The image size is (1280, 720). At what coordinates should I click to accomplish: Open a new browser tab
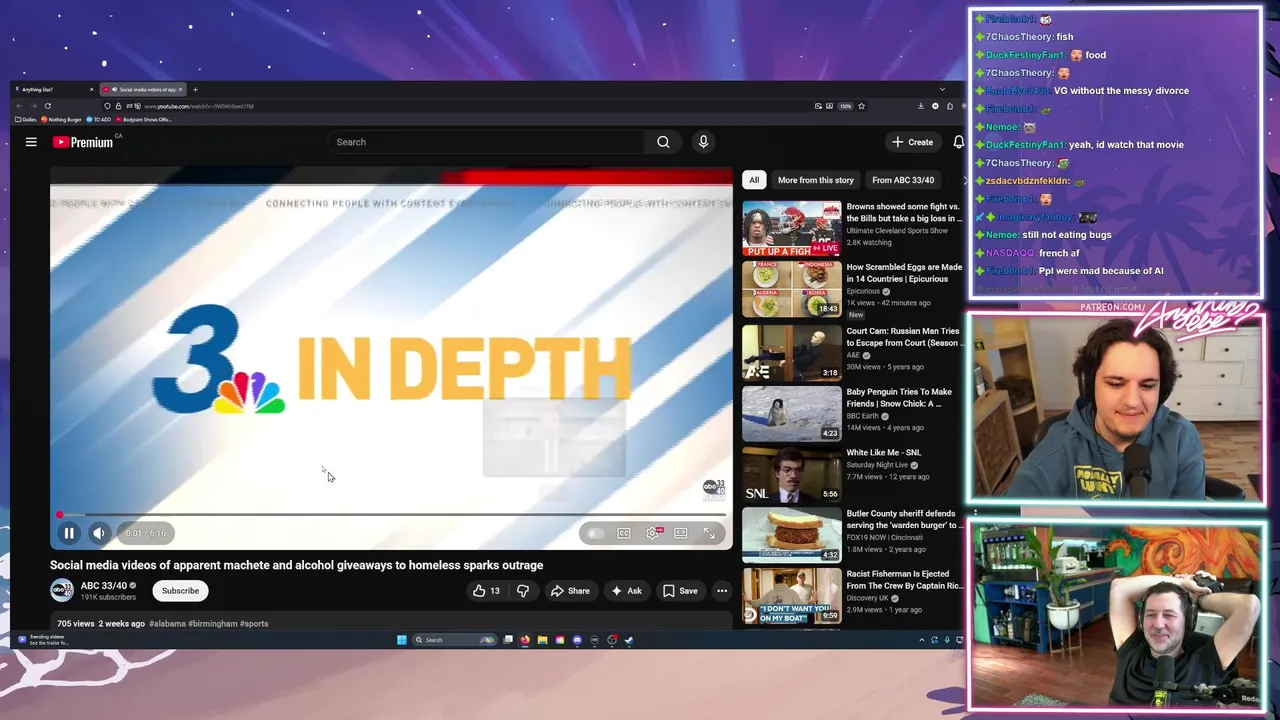(x=195, y=89)
